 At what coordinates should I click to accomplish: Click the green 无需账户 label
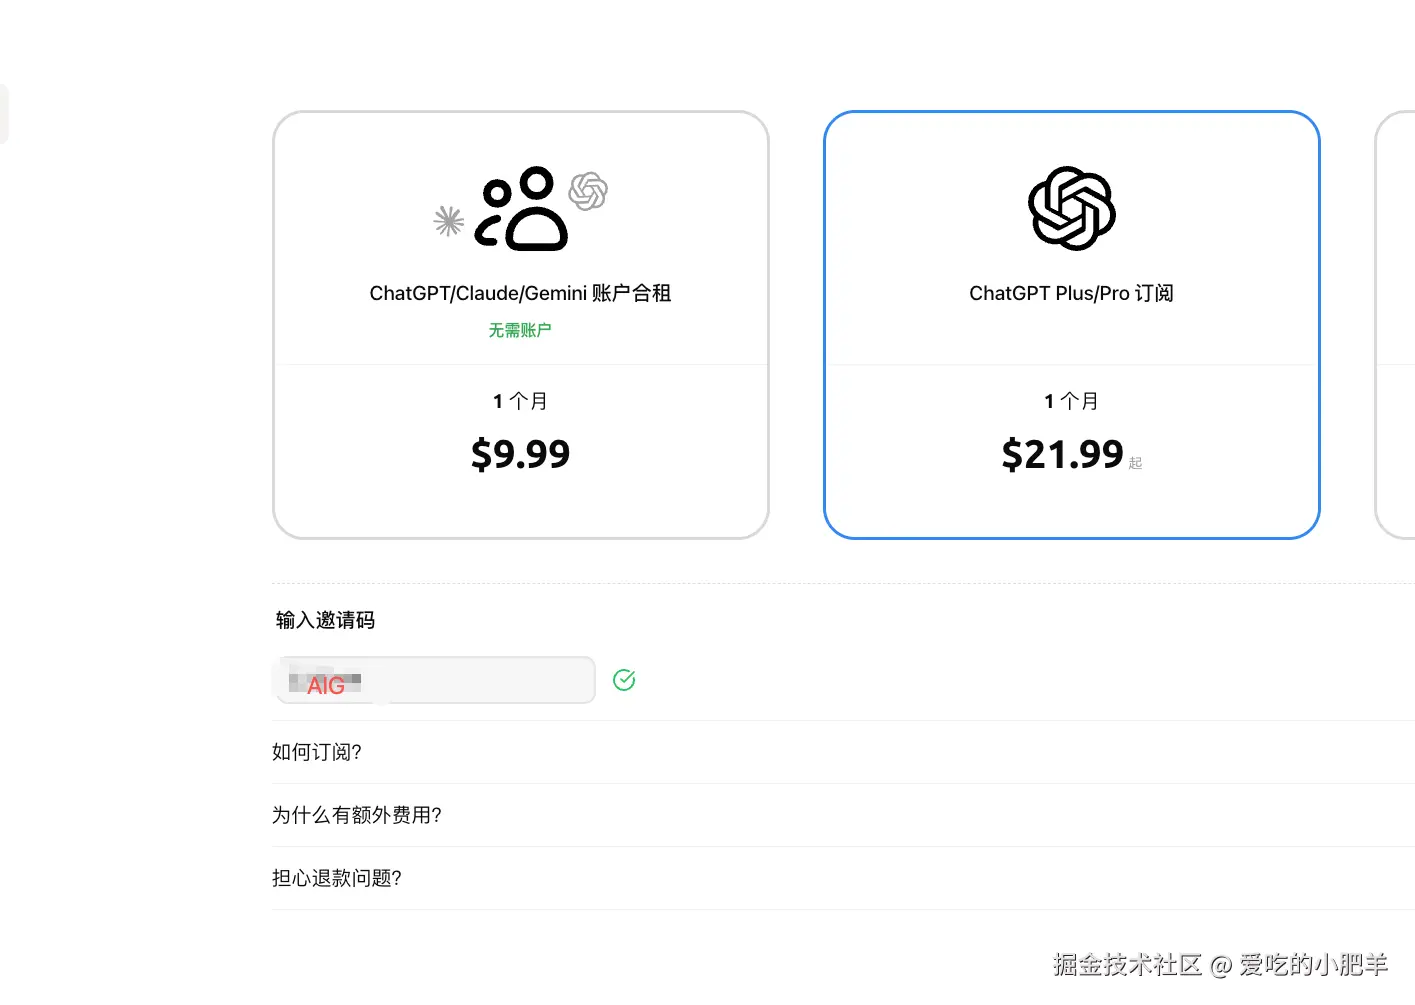[520, 330]
